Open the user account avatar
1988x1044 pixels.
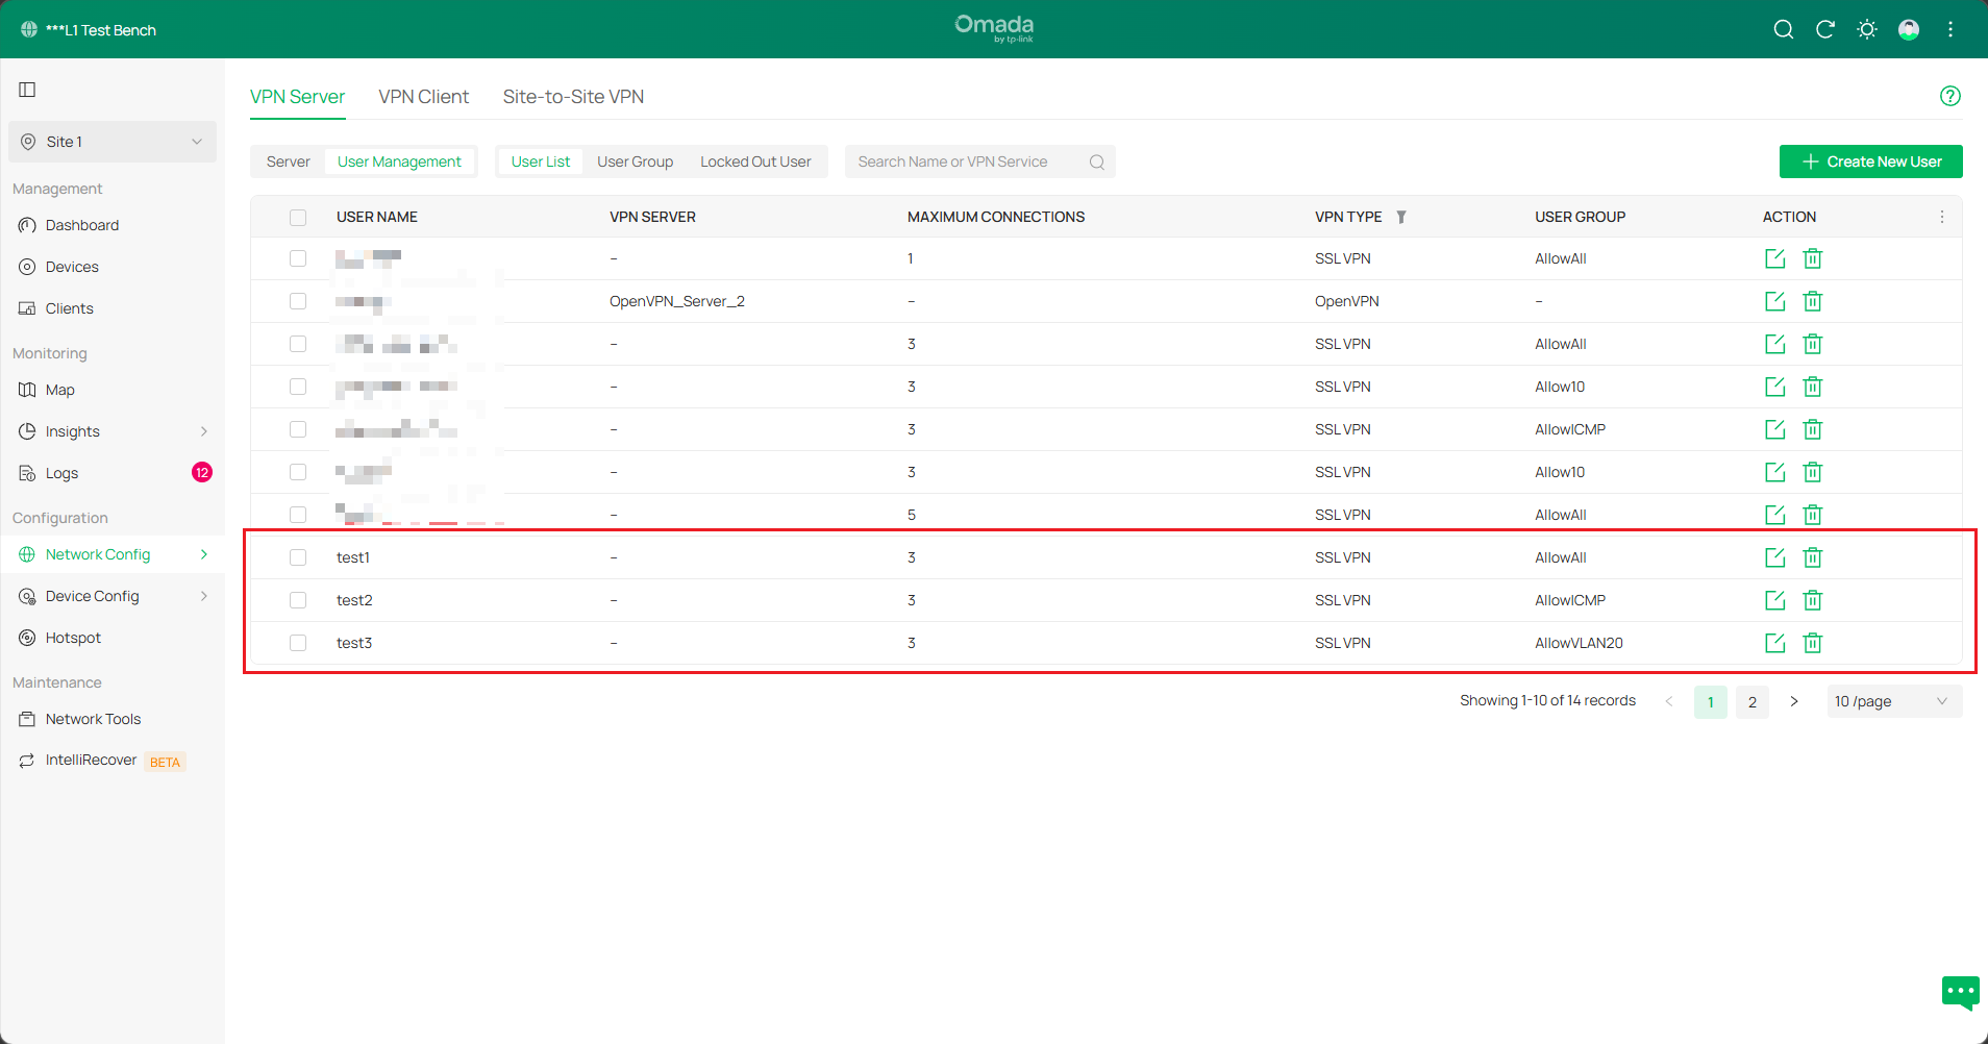1909,30
